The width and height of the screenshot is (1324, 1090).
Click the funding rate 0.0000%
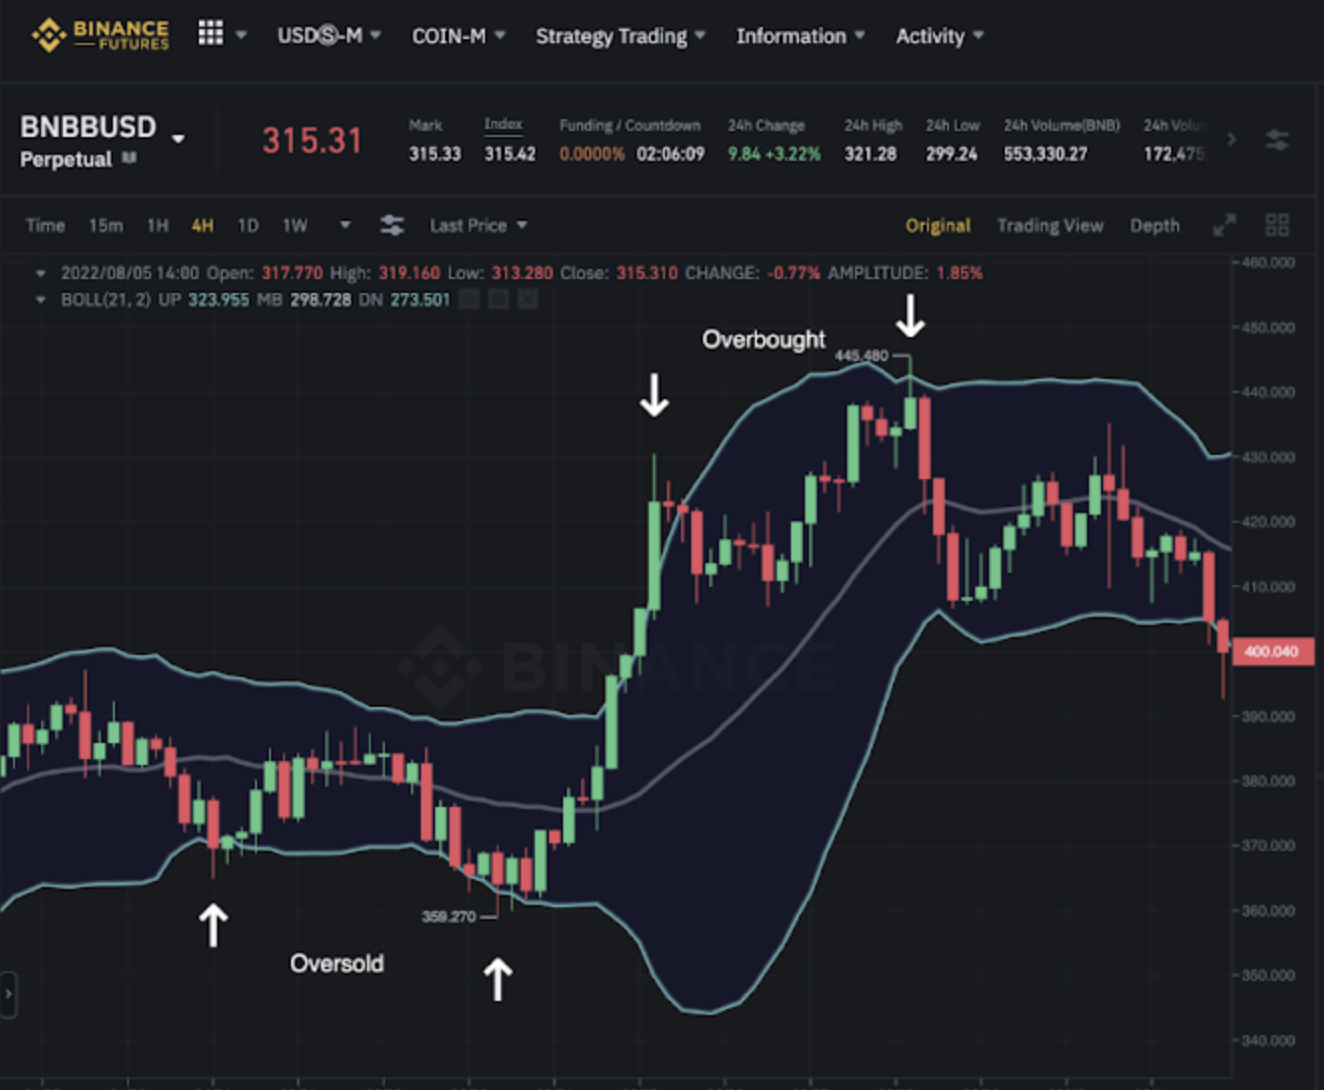pos(592,154)
